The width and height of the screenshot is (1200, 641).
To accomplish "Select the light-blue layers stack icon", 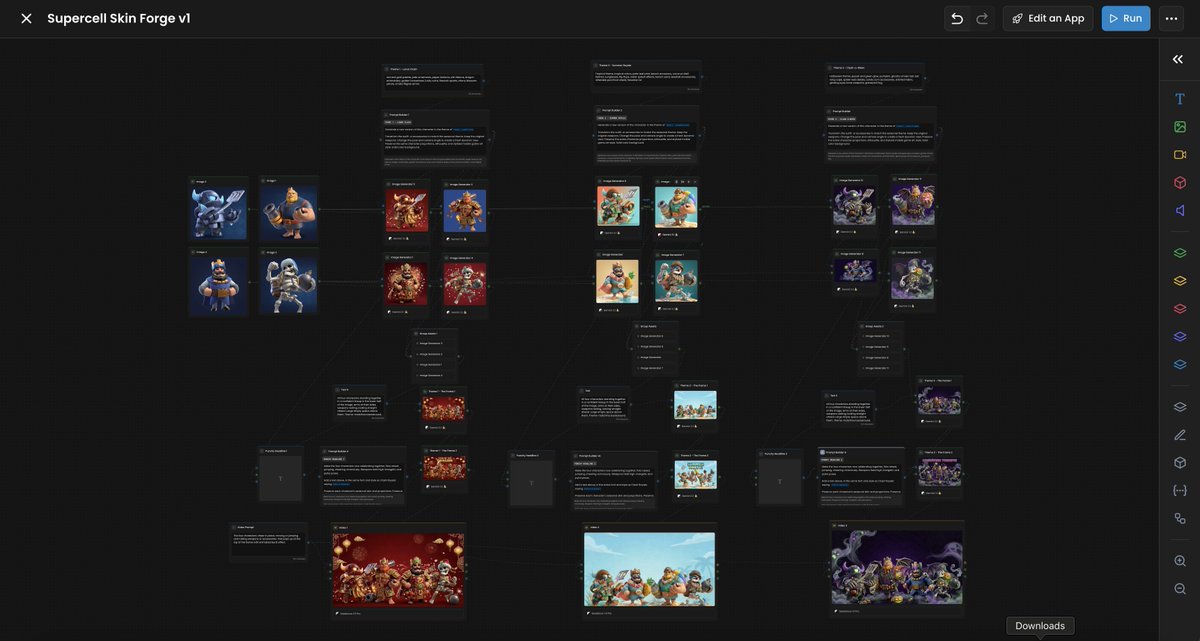I will (x=1180, y=365).
